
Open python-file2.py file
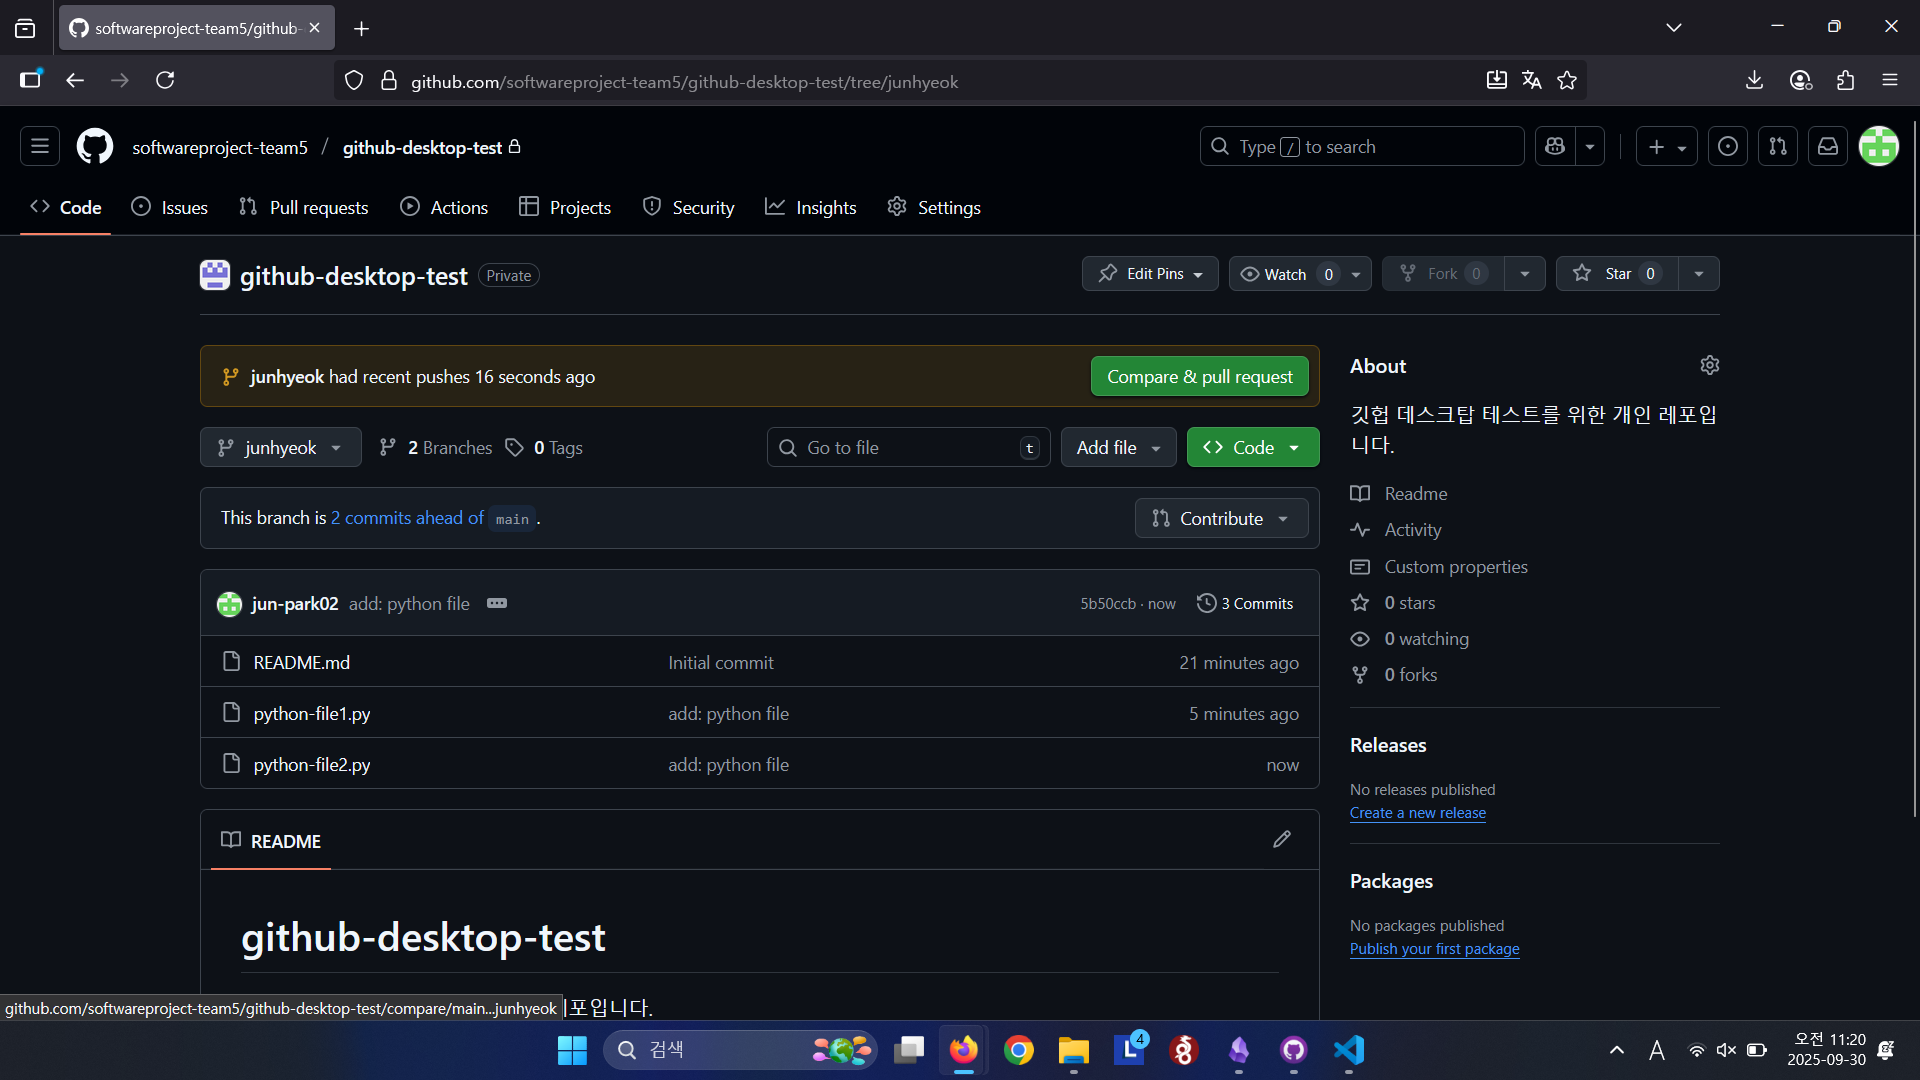312,765
